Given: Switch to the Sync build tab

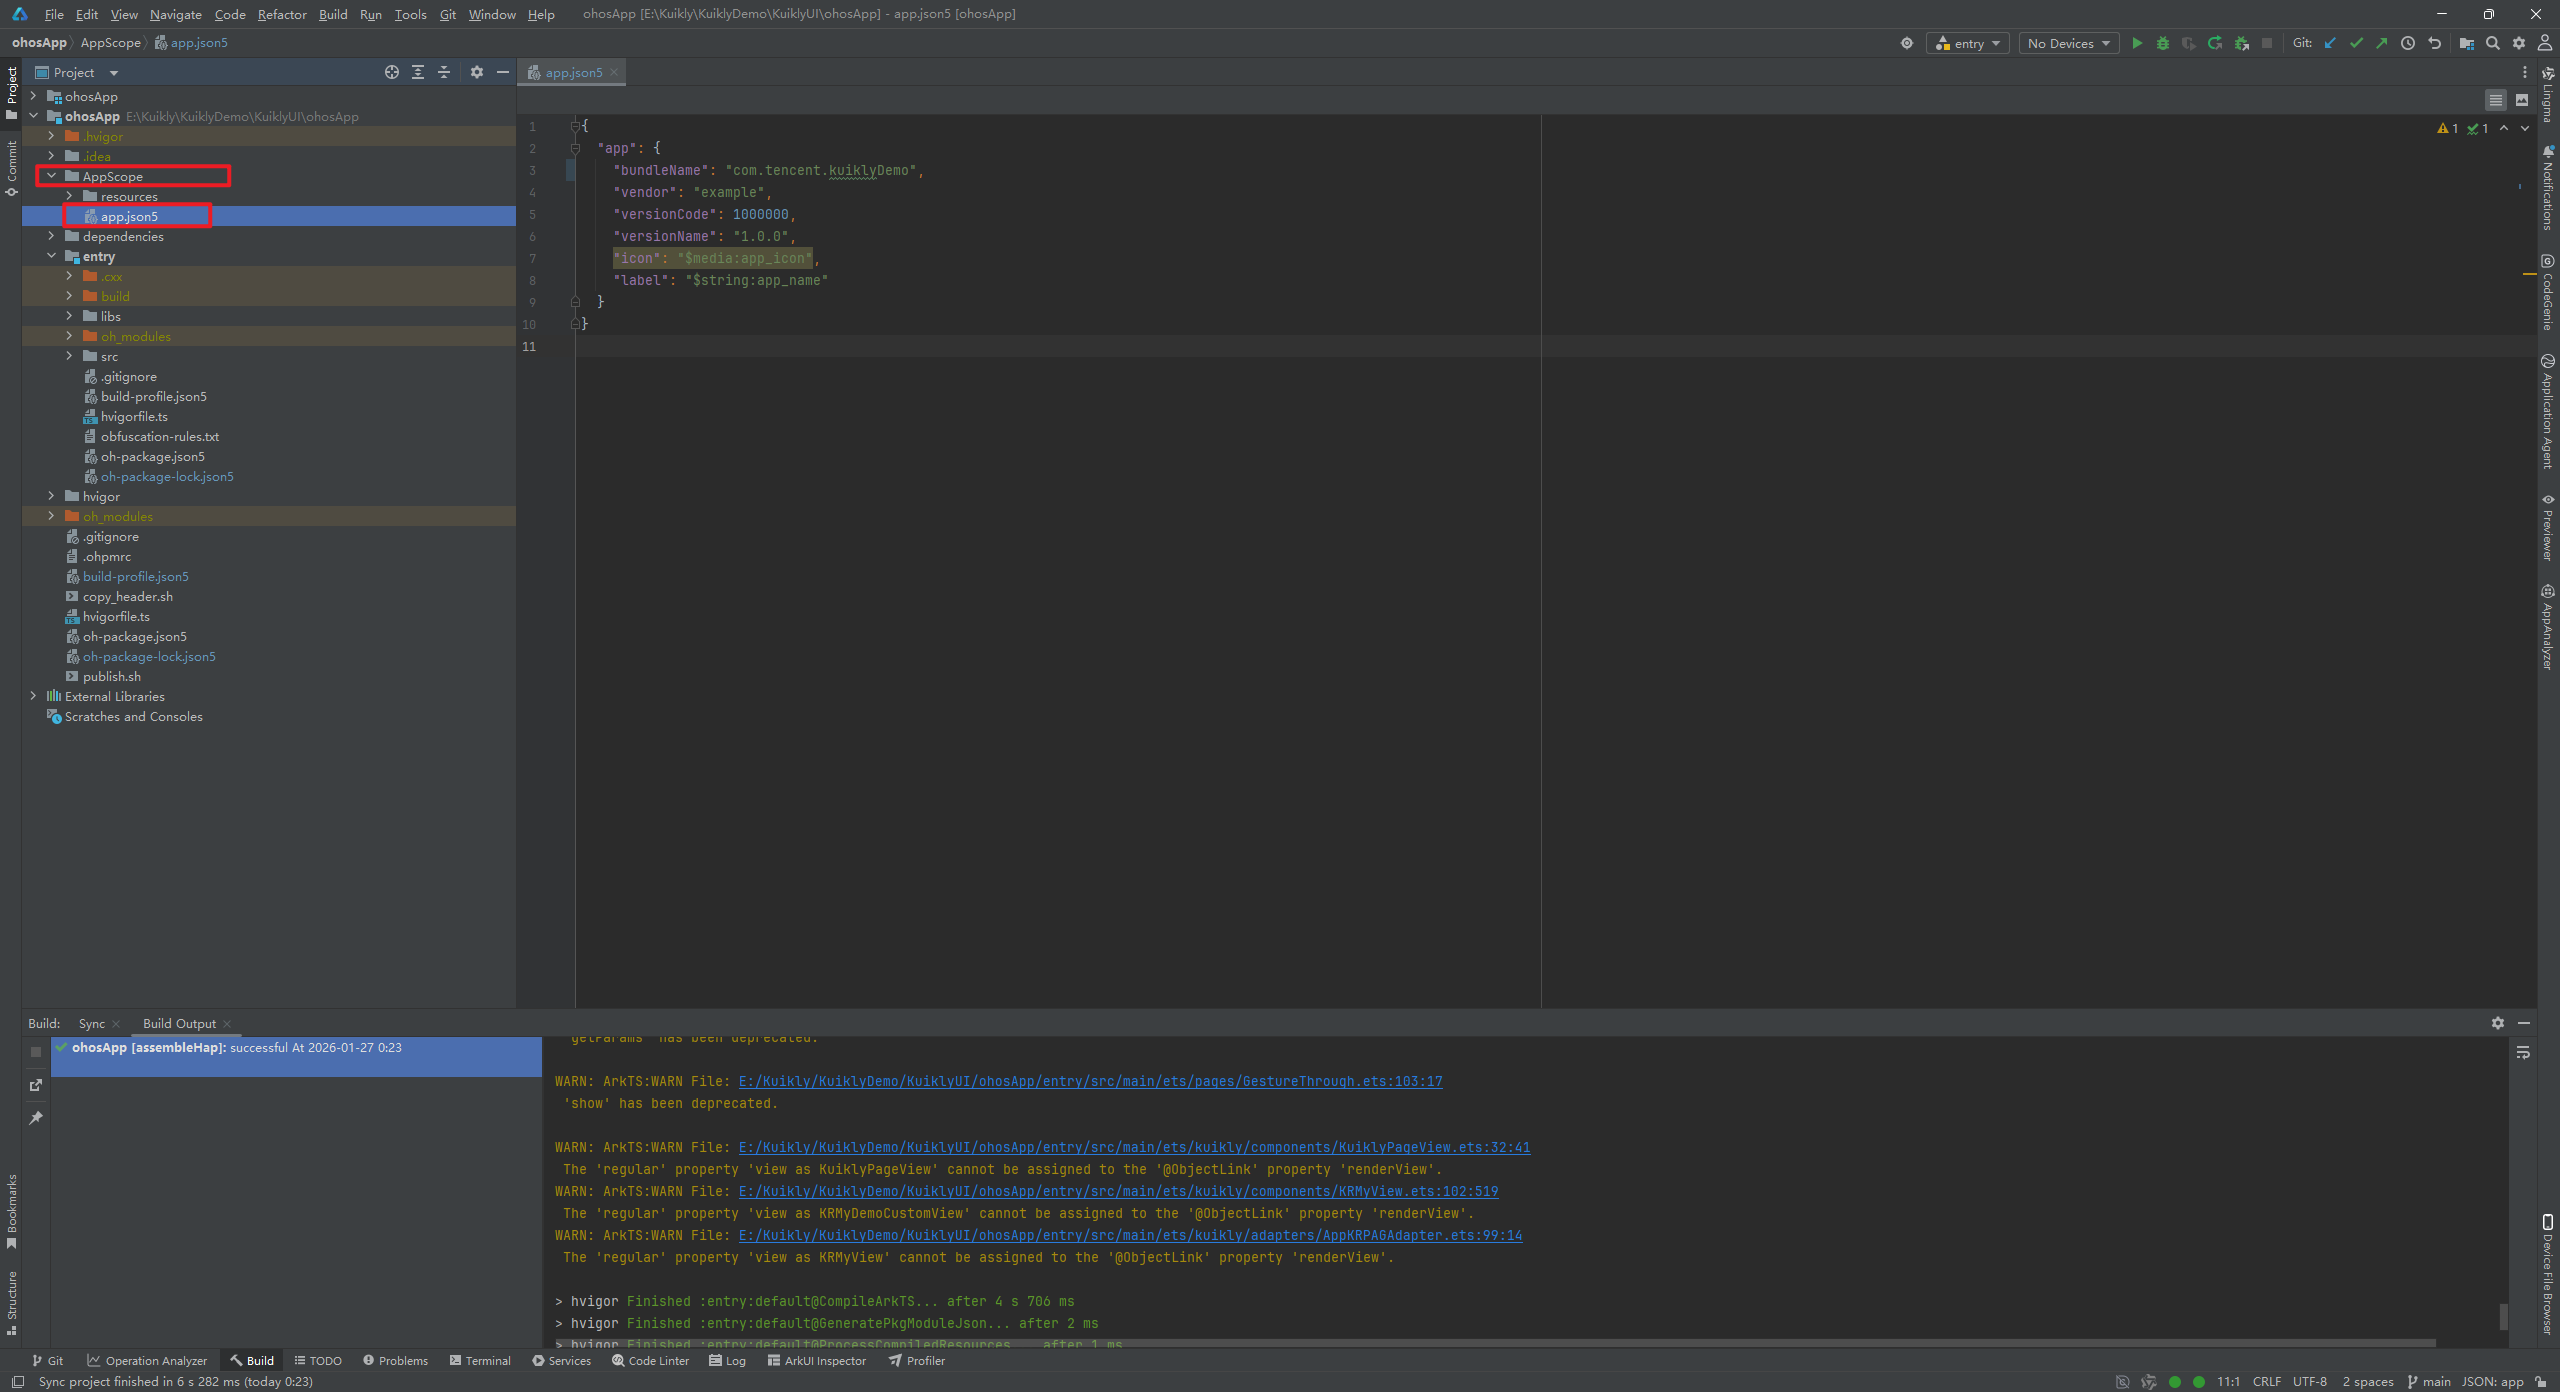Looking at the screenshot, I should tap(91, 1023).
